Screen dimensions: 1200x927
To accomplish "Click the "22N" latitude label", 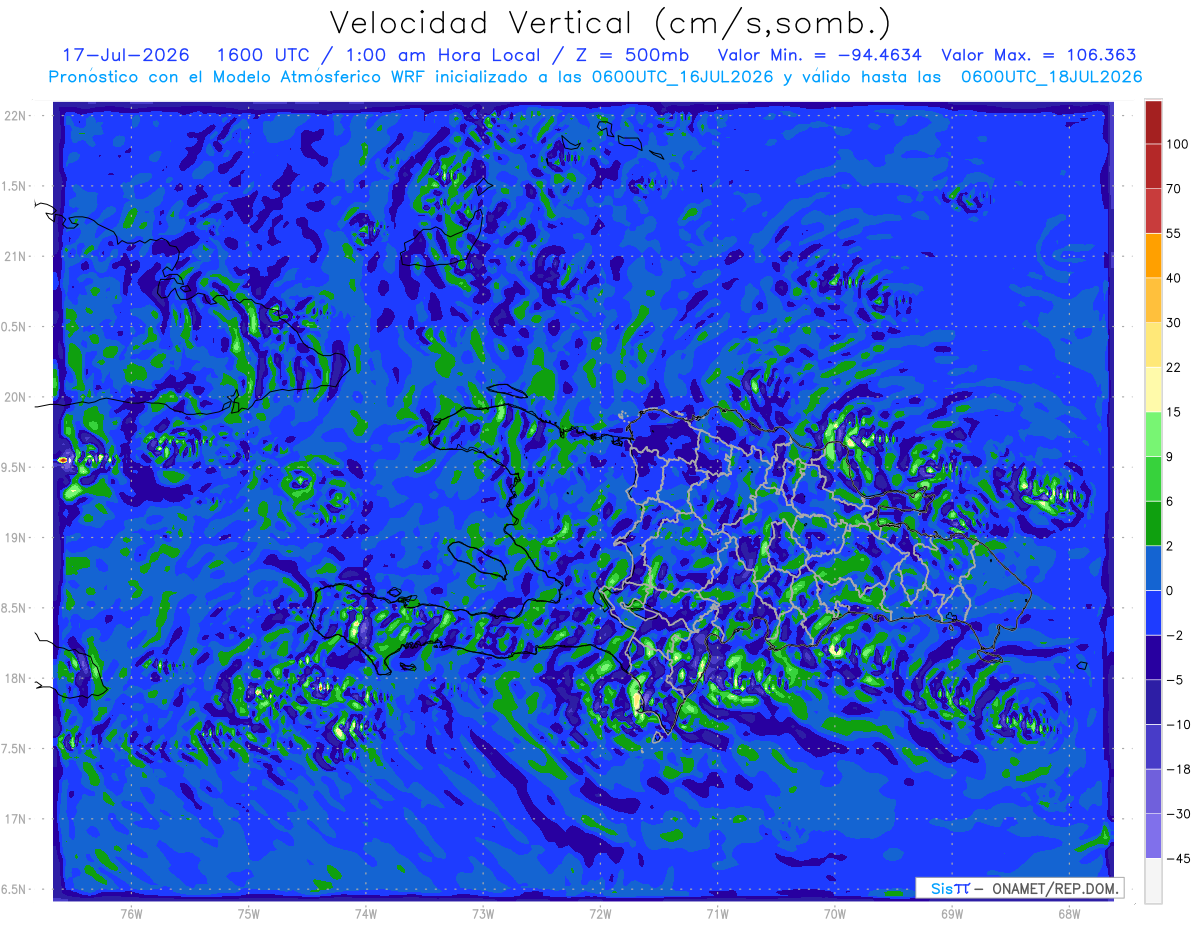I will point(15,115).
